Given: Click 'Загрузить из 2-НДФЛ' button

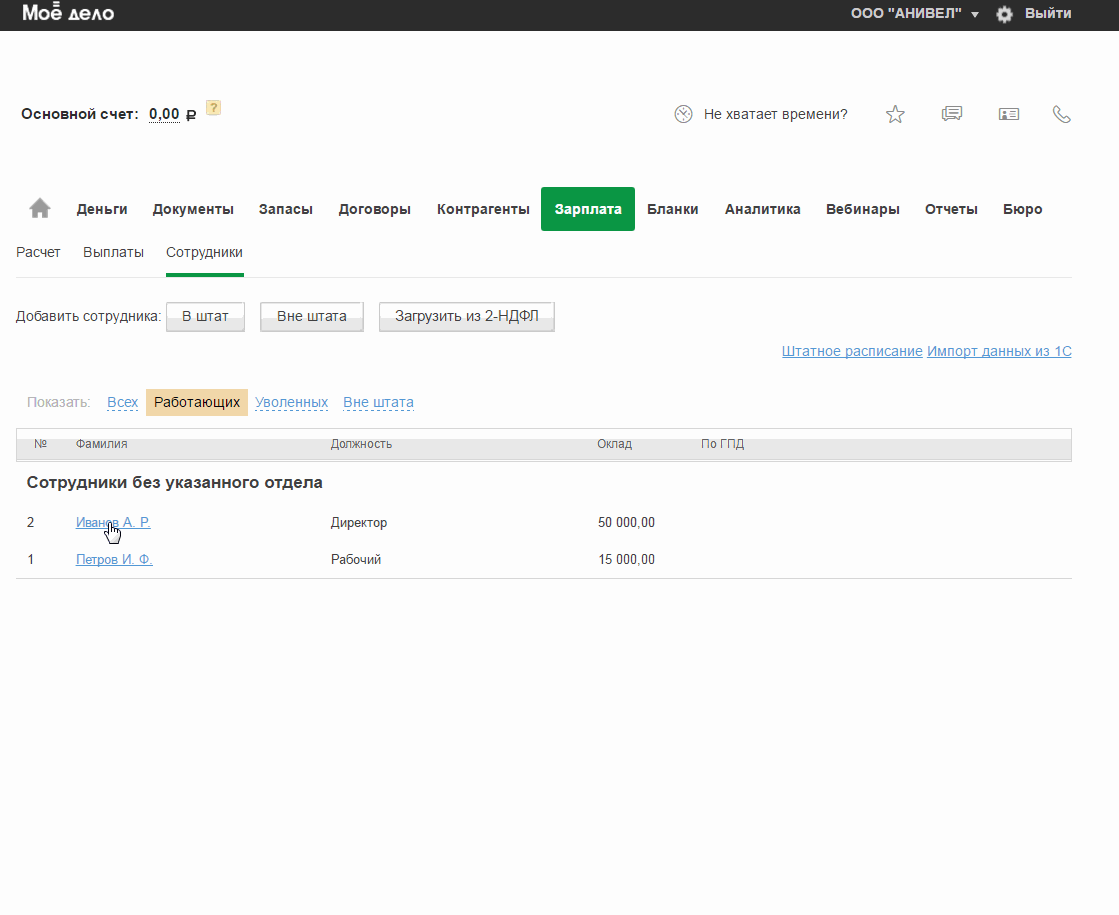Looking at the screenshot, I should pyautogui.click(x=466, y=316).
